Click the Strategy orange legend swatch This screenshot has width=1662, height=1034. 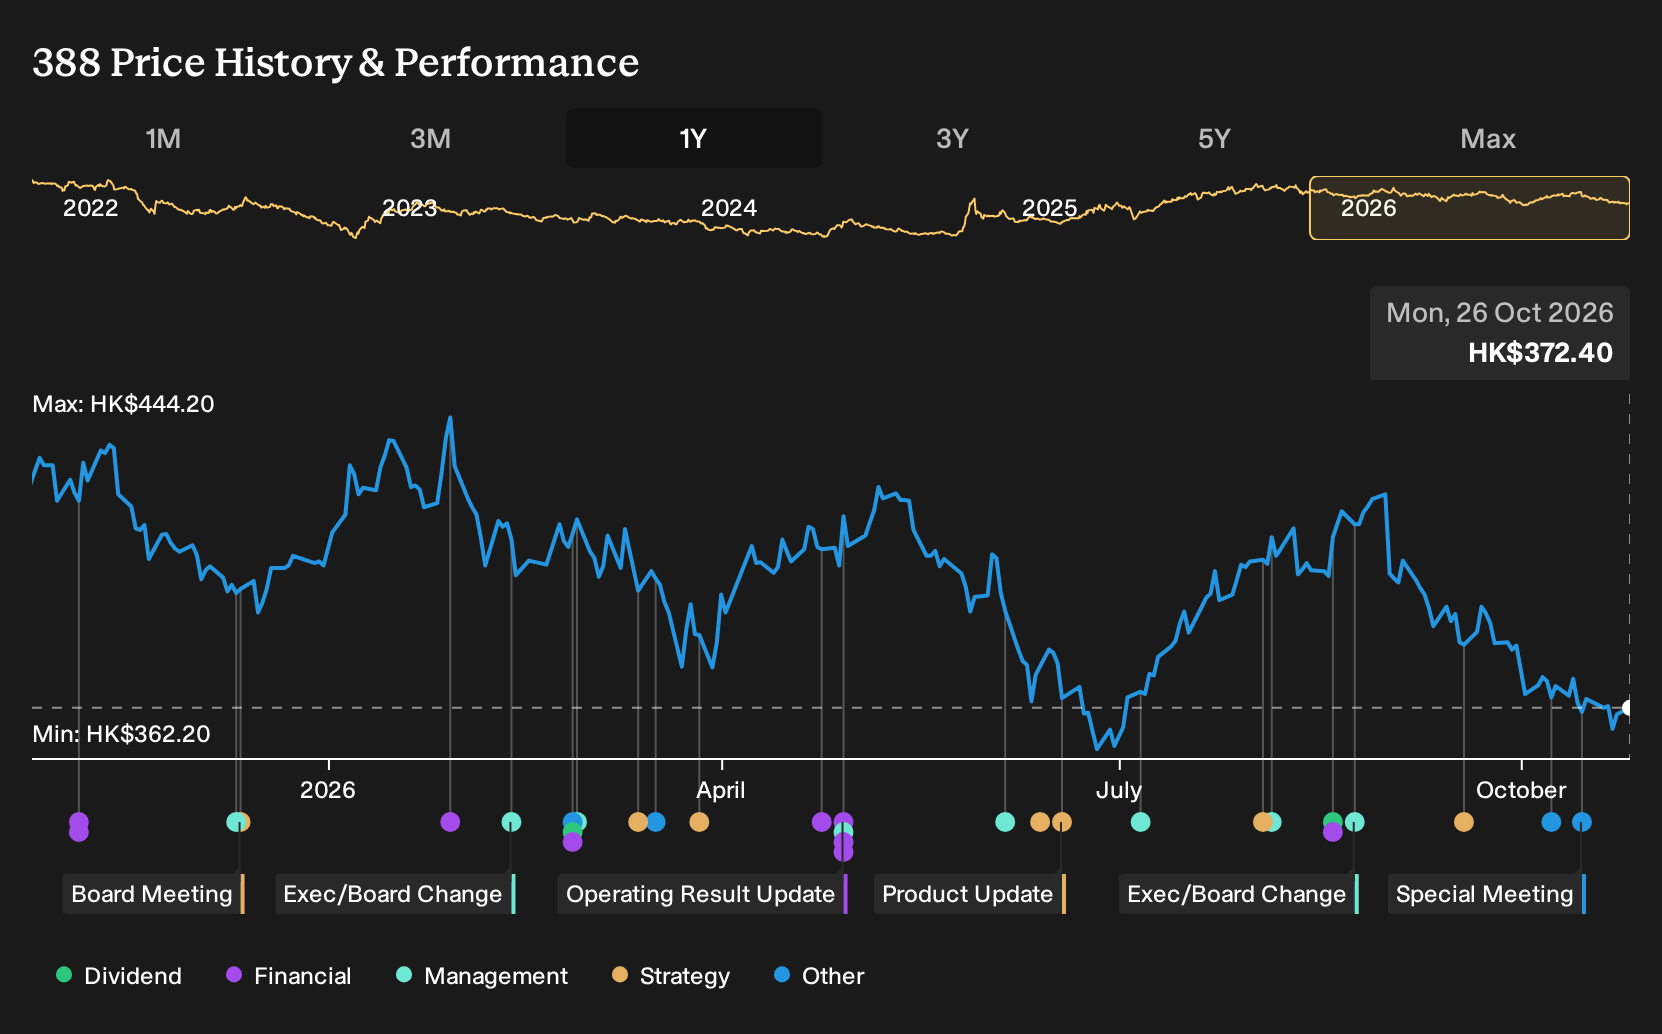(620, 974)
